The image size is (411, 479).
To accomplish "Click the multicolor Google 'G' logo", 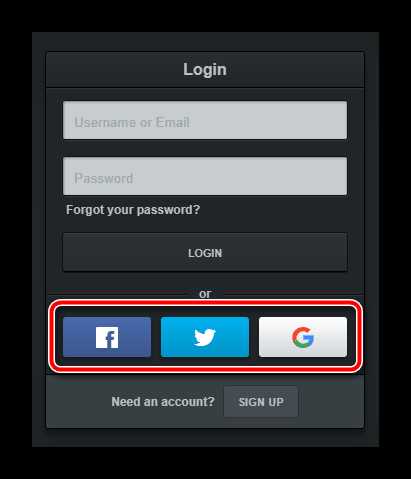I will pyautogui.click(x=303, y=337).
